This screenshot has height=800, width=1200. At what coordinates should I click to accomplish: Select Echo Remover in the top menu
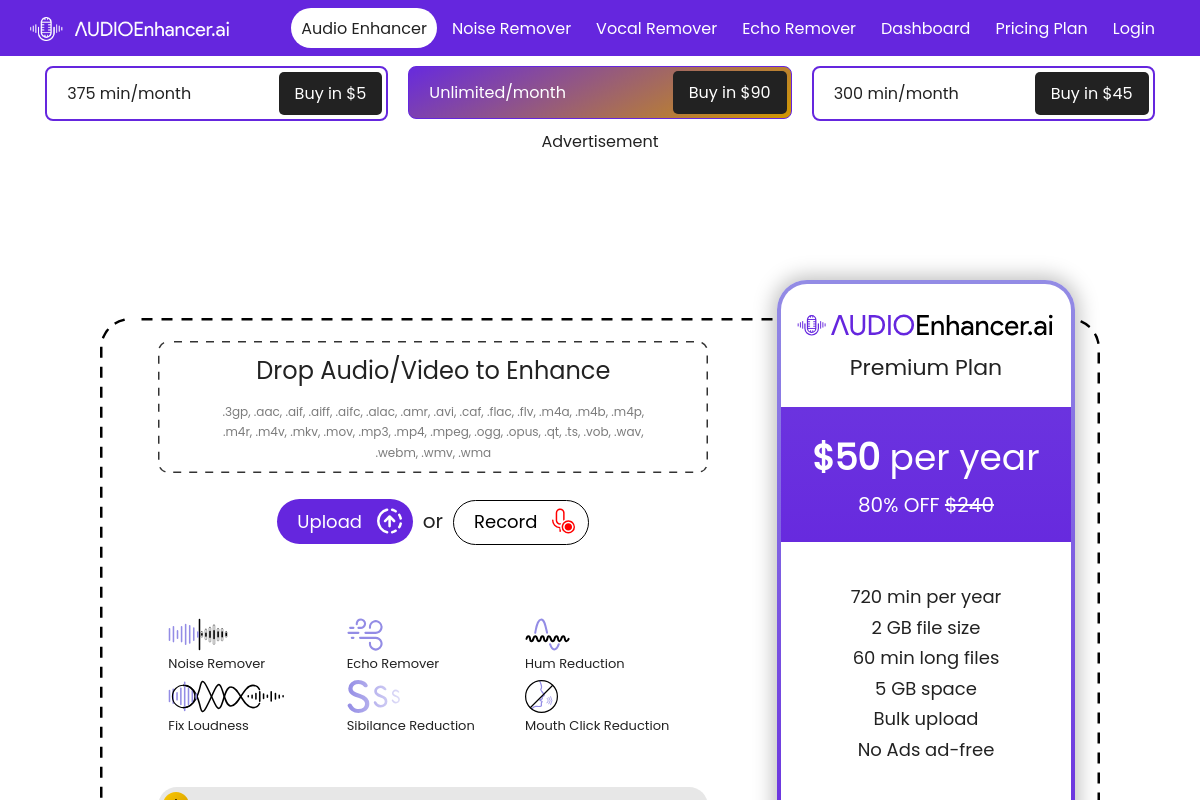[x=798, y=28]
